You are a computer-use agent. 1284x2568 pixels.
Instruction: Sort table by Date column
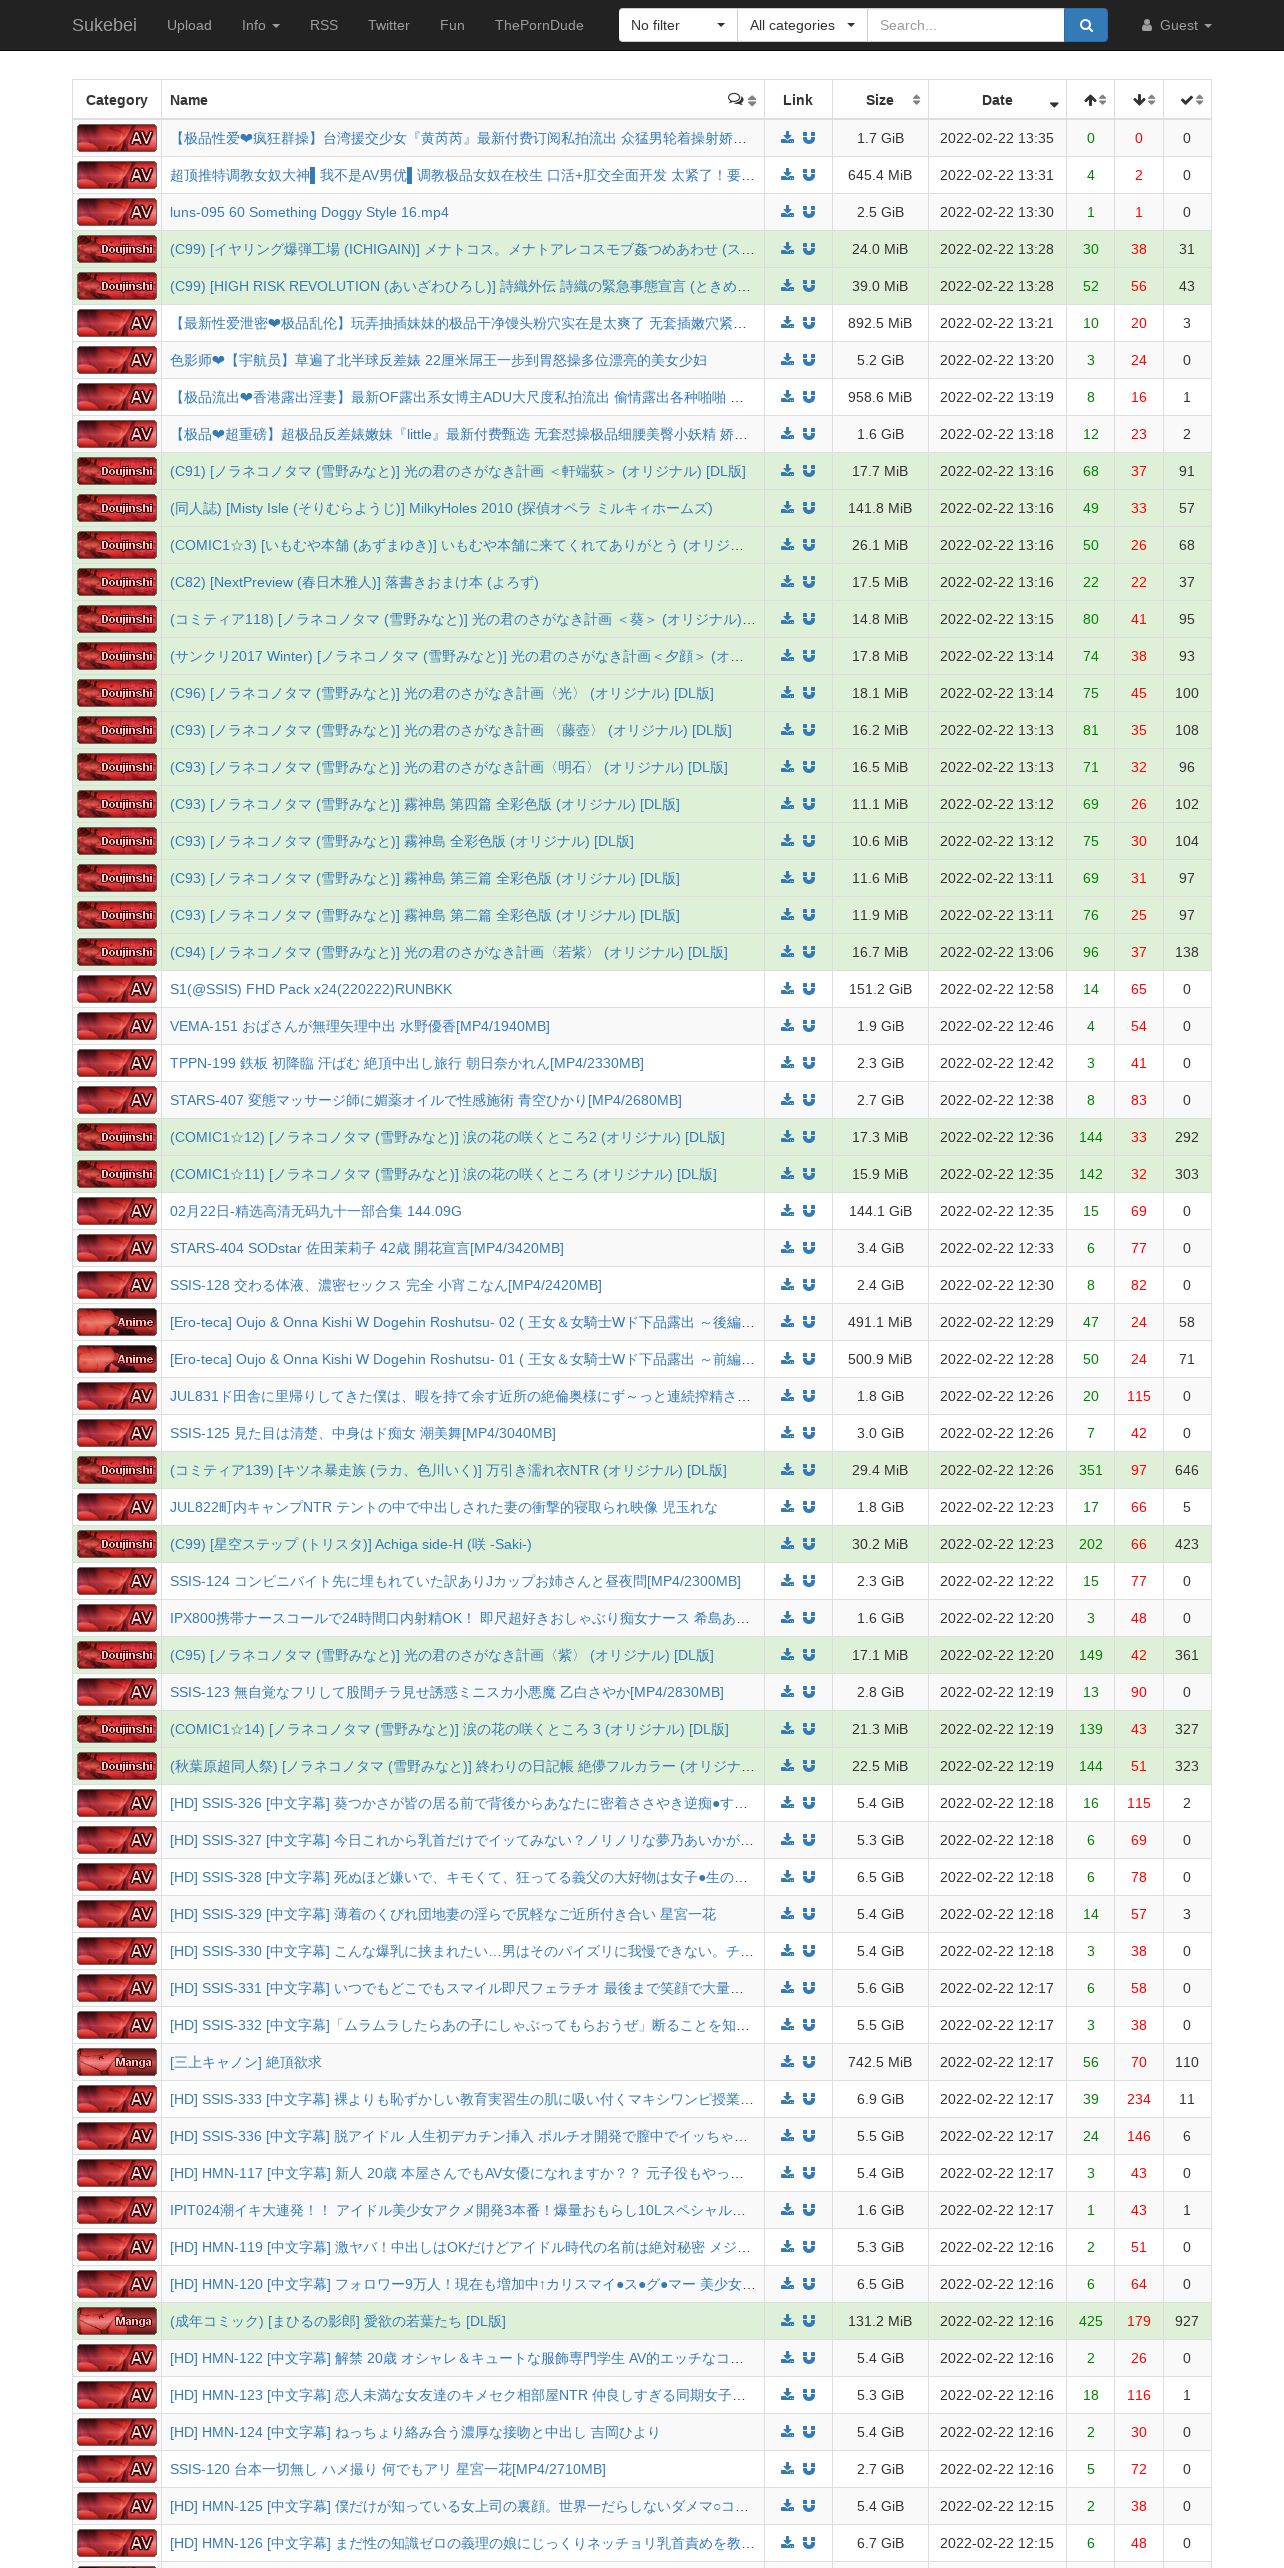click(x=997, y=100)
